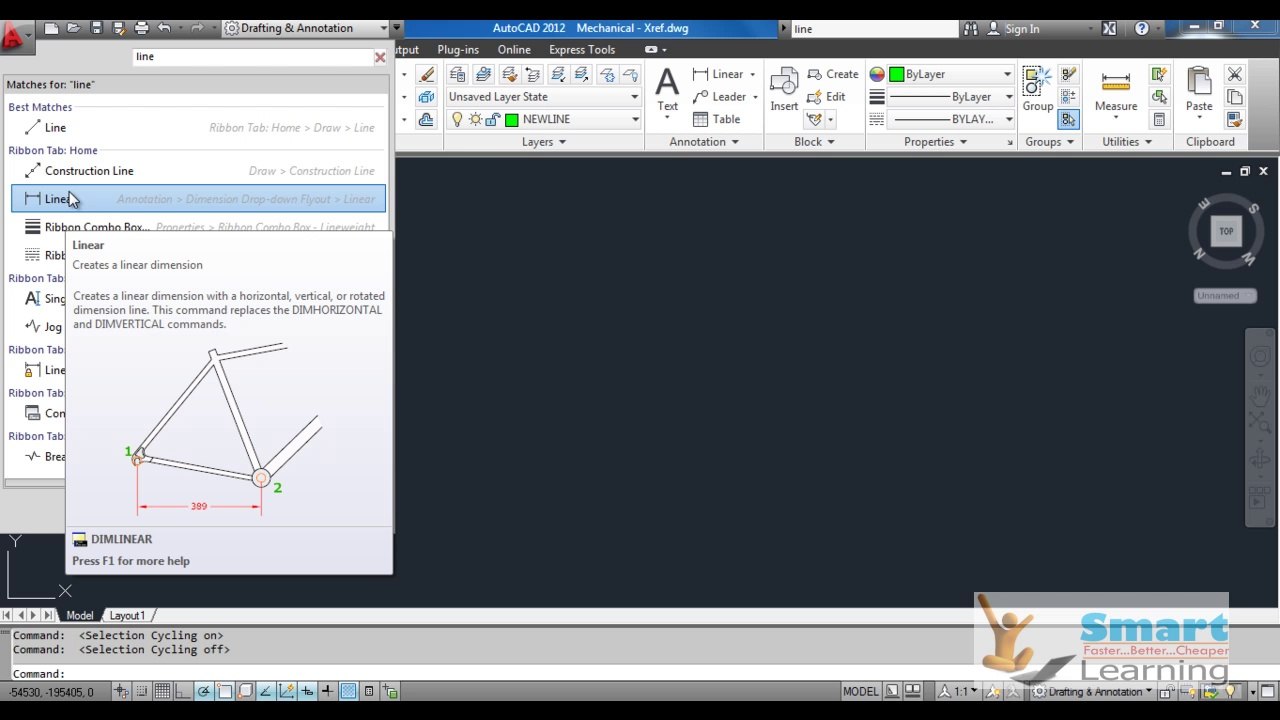Image resolution: width=1280 pixels, height=720 pixels.
Task: Expand the Annotation panel title
Action: pyautogui.click(x=704, y=142)
